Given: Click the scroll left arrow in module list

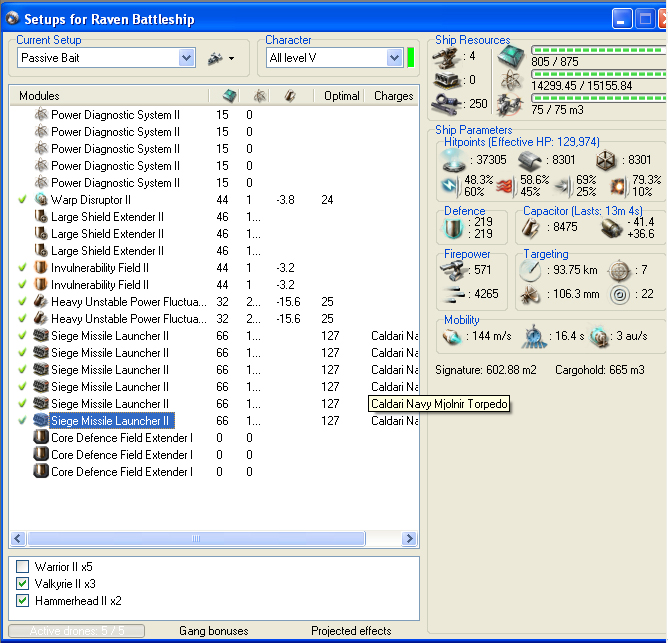Looking at the screenshot, I should (17, 538).
